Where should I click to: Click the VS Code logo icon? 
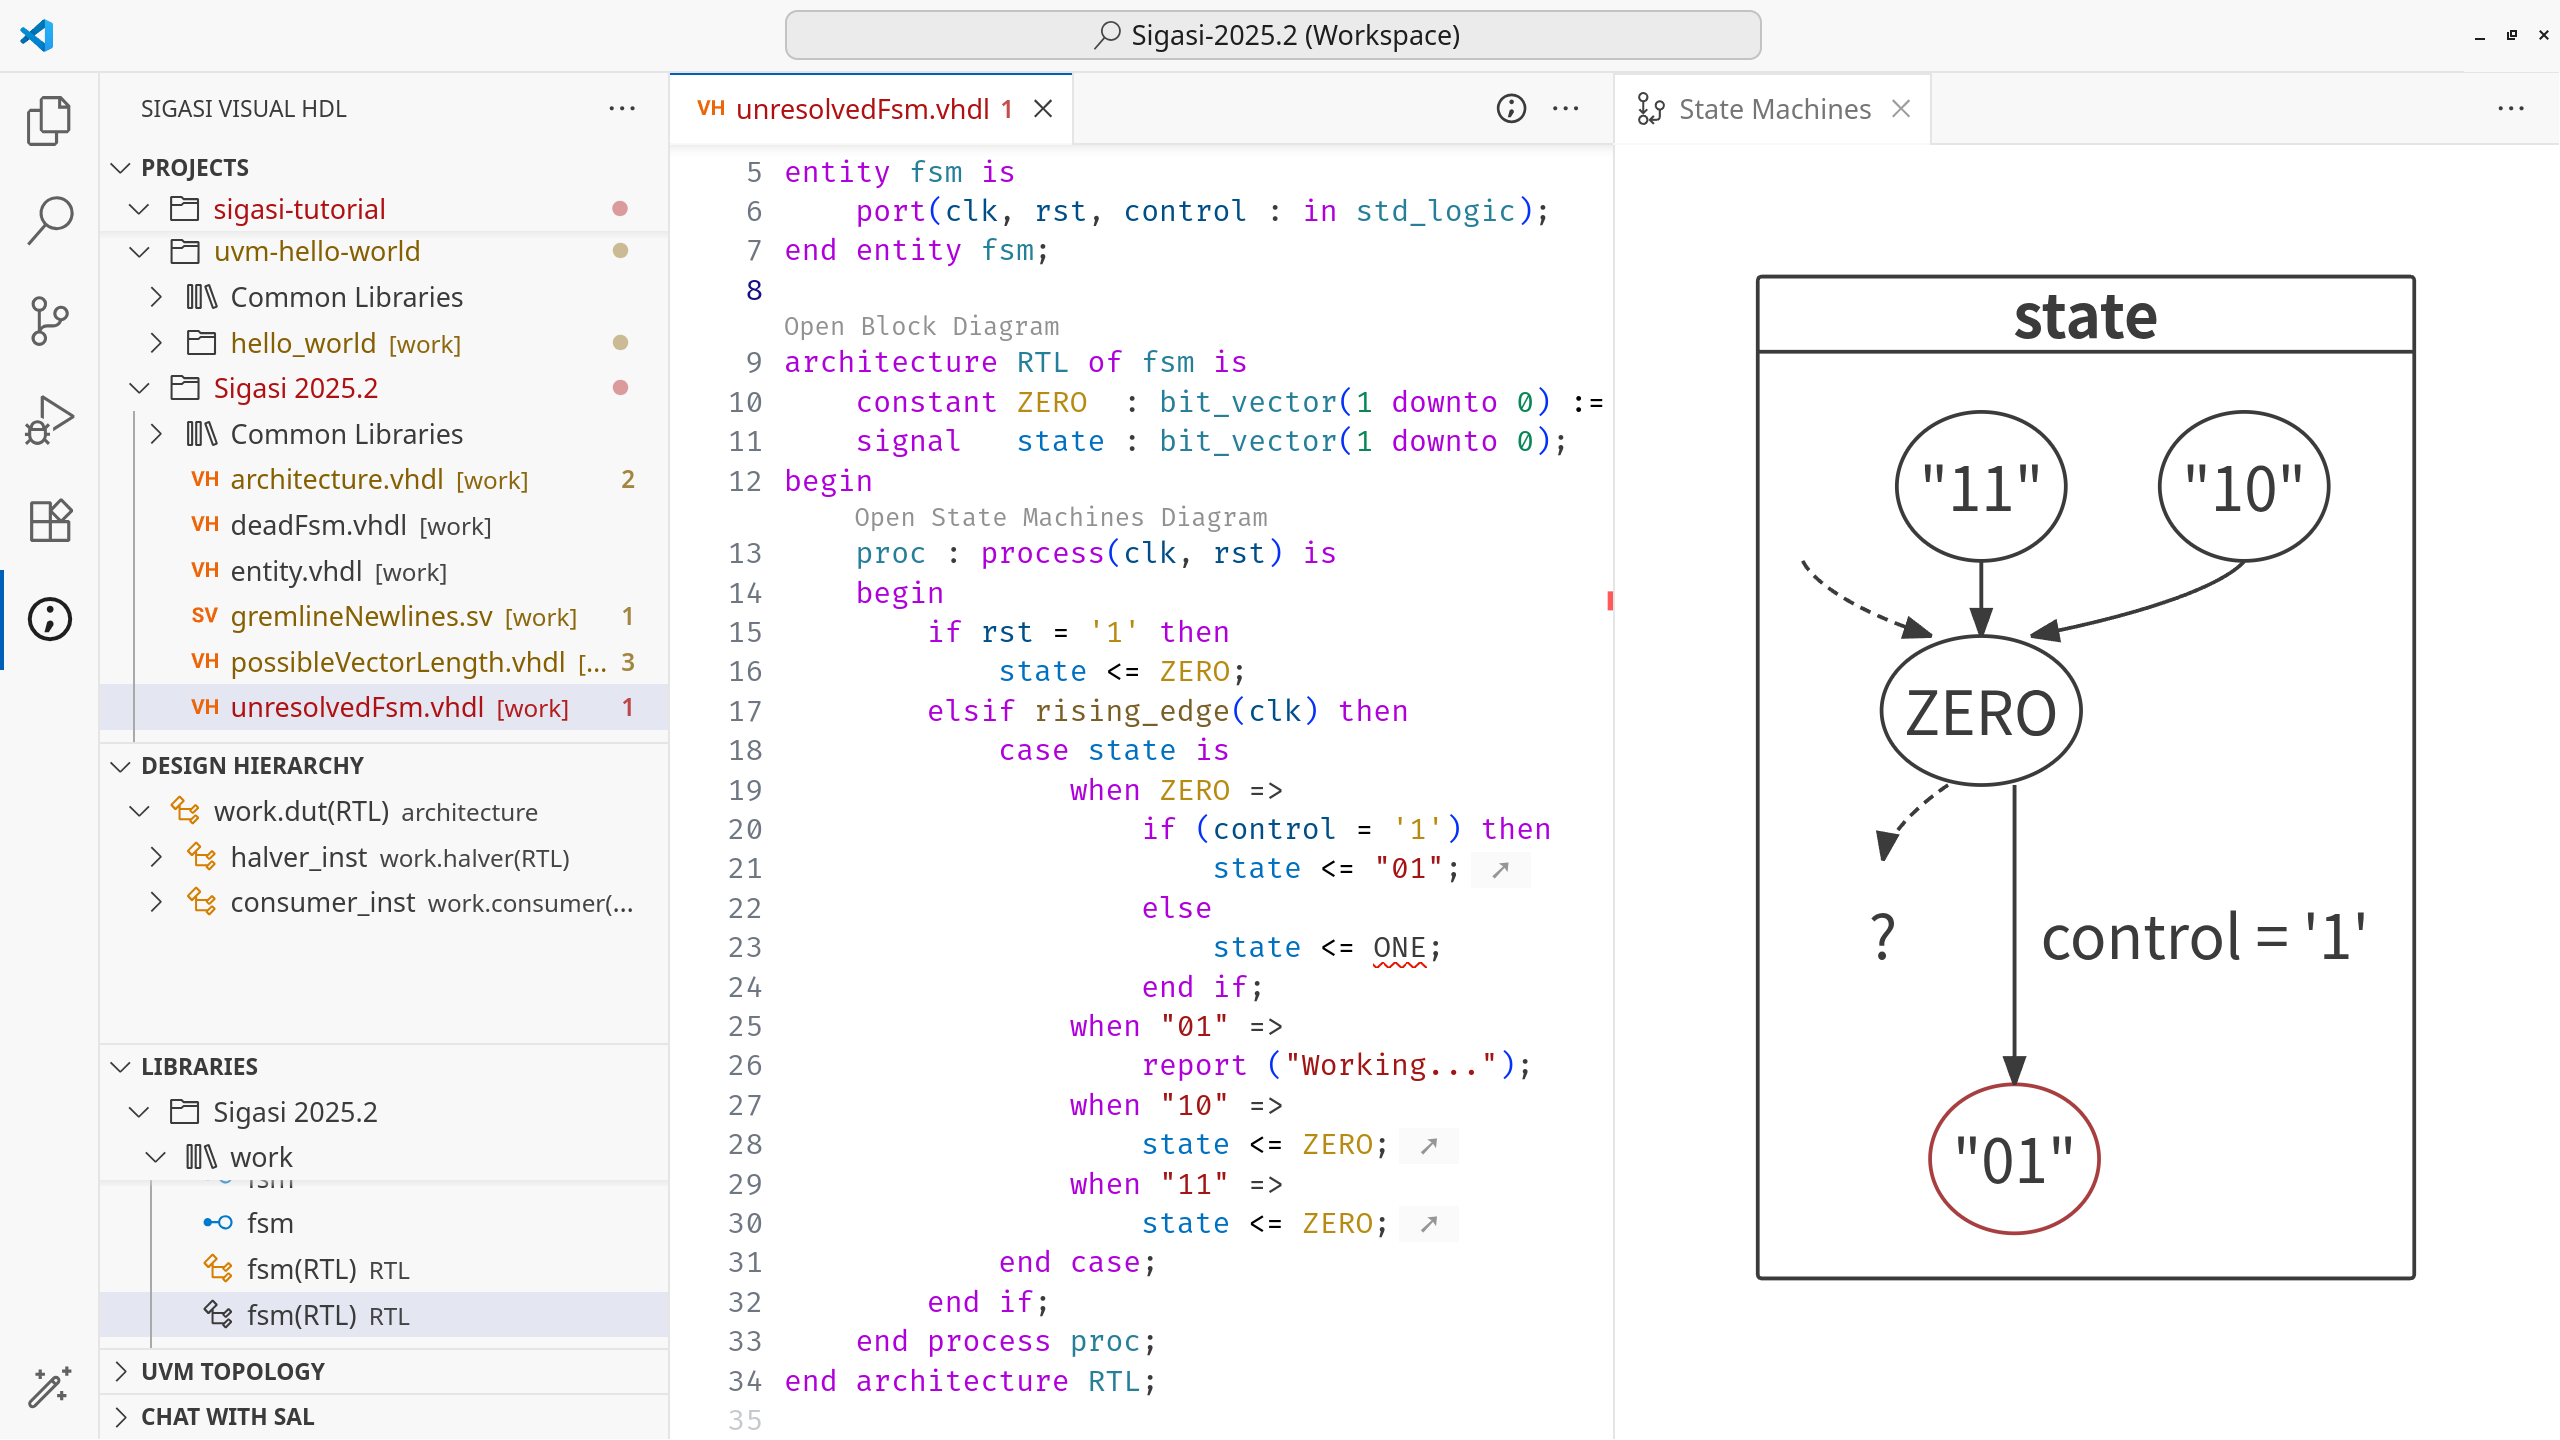pos(37,36)
